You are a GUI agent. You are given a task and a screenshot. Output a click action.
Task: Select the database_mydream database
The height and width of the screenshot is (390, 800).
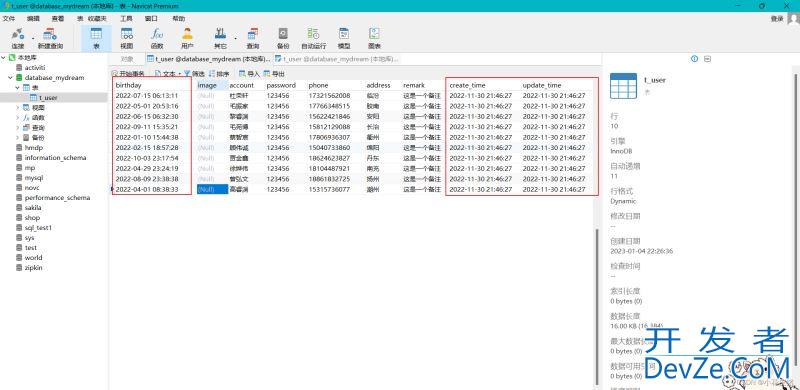click(x=54, y=78)
